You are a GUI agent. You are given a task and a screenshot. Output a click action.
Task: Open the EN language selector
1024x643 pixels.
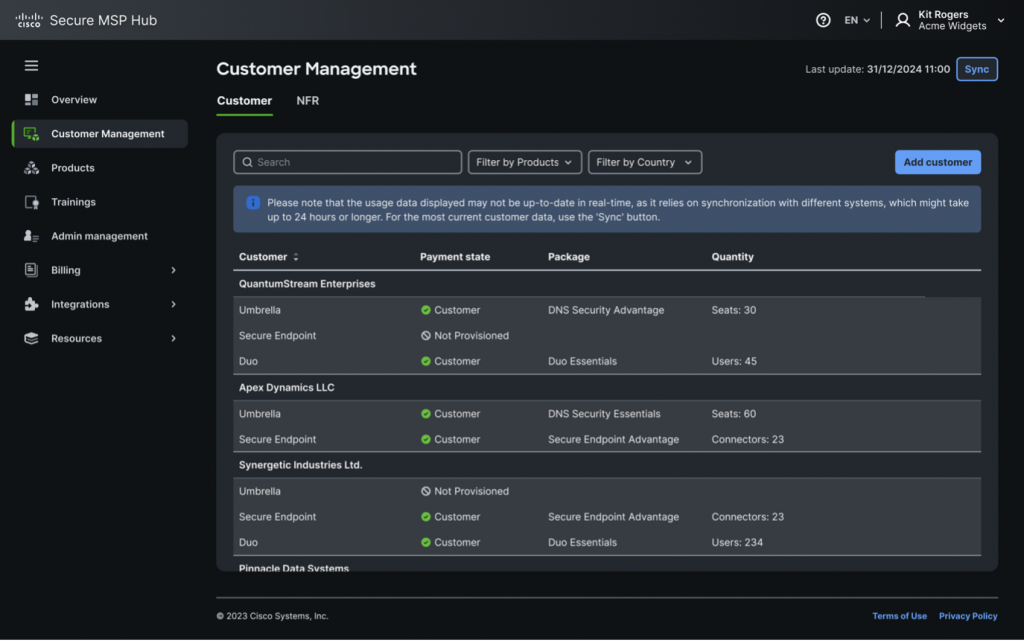(857, 20)
